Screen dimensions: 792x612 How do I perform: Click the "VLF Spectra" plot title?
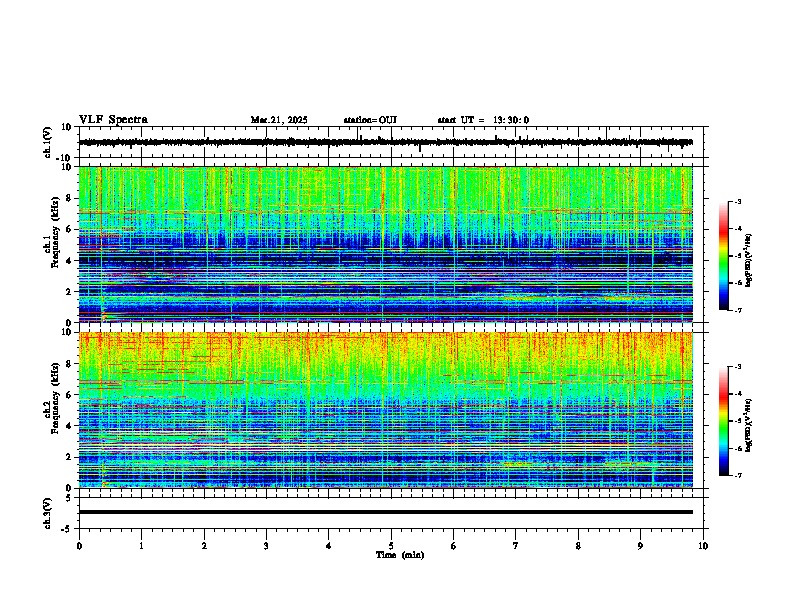click(x=113, y=120)
